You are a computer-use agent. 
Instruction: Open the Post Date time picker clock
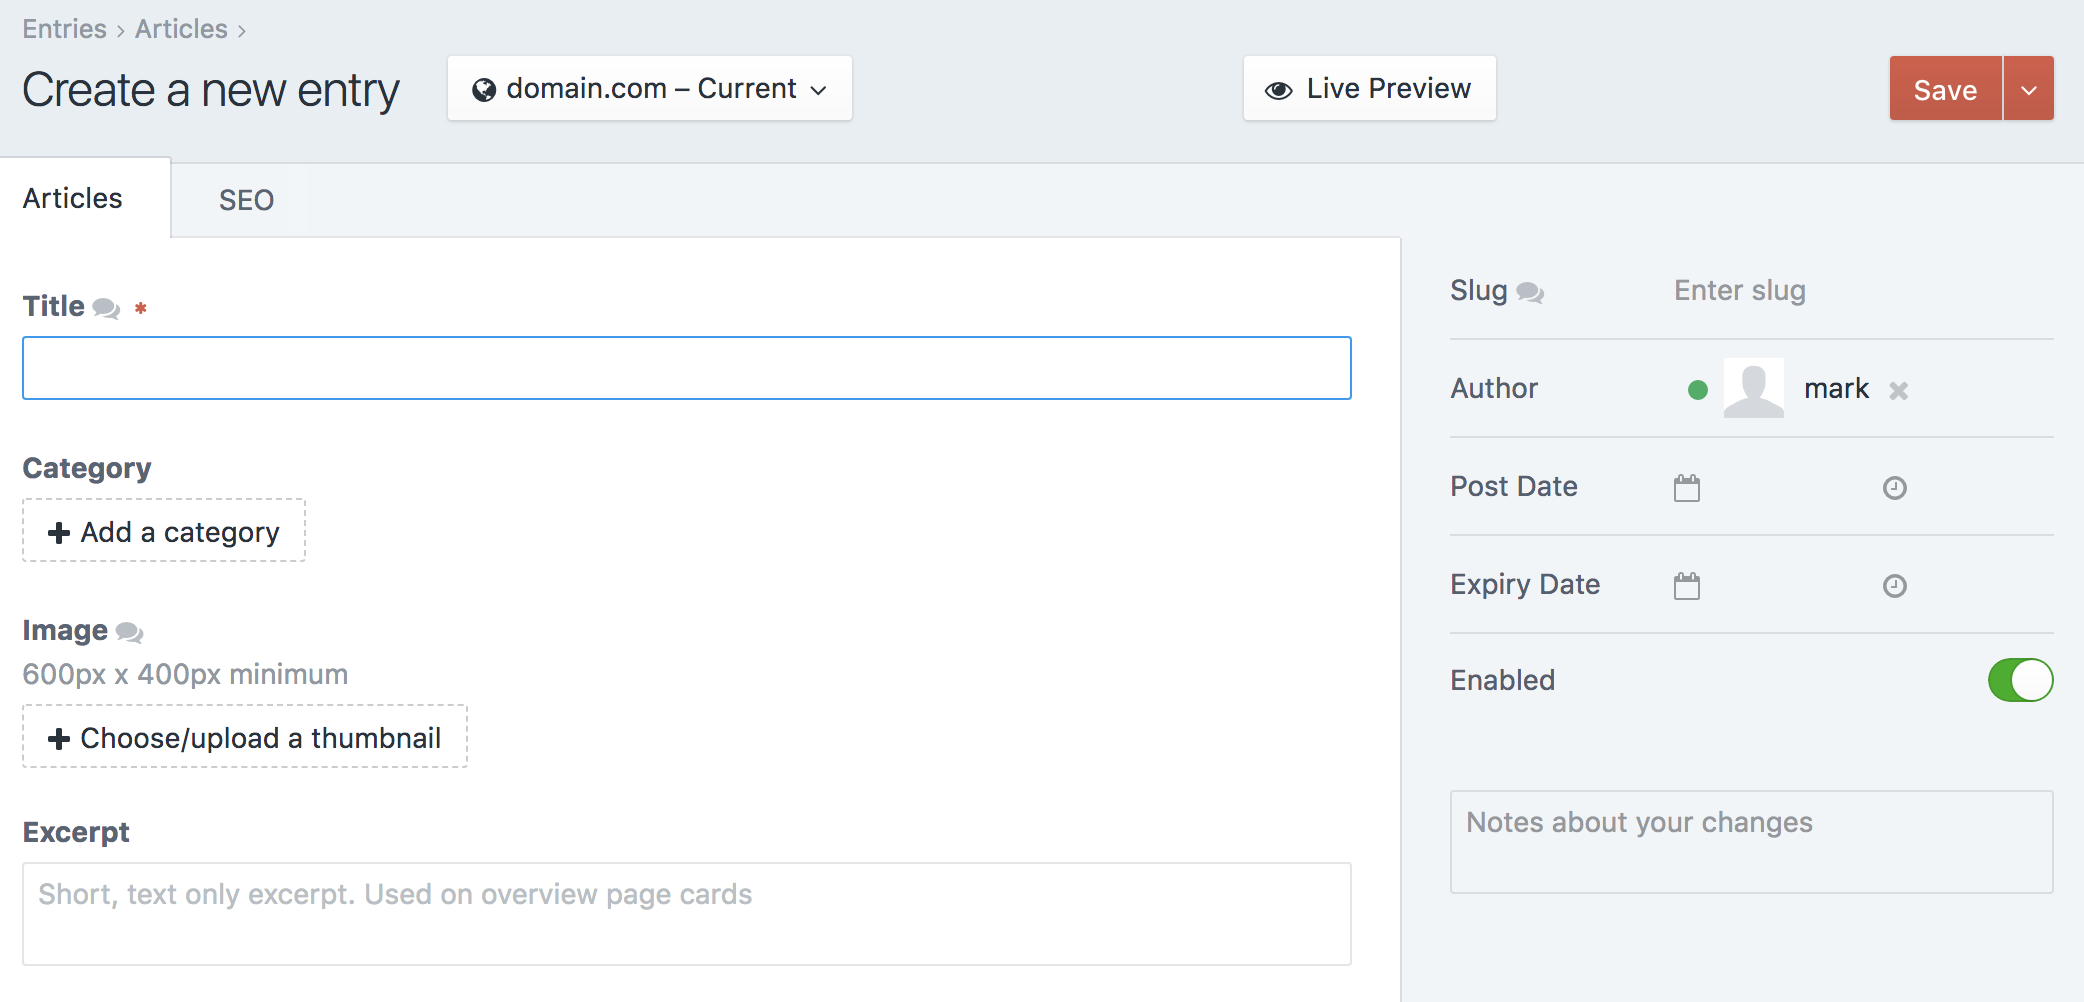click(x=1895, y=488)
